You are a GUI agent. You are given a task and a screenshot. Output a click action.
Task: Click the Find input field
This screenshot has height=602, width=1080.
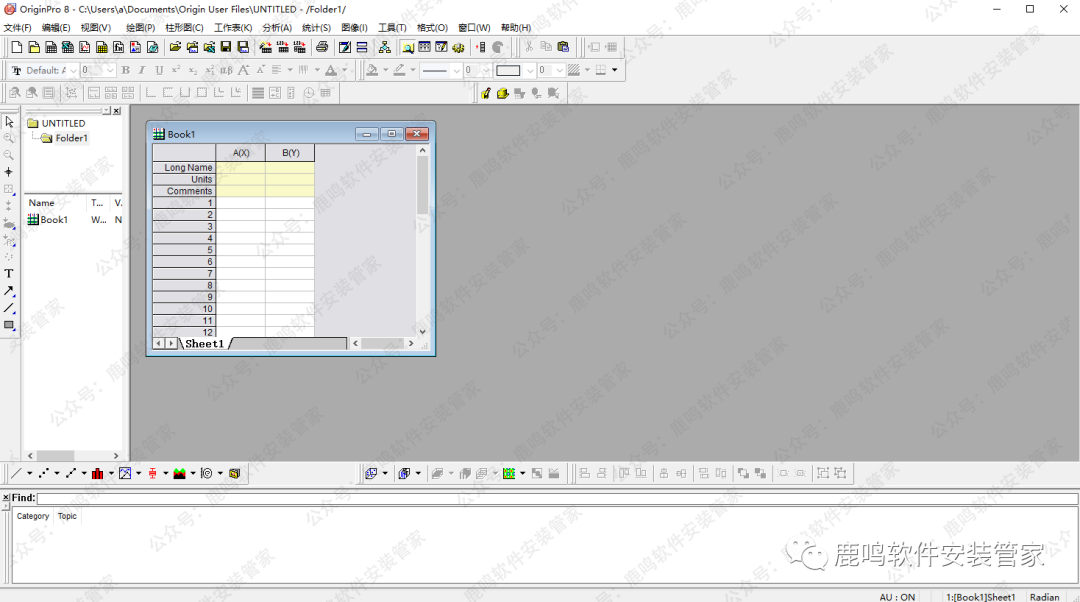click(x=556, y=498)
